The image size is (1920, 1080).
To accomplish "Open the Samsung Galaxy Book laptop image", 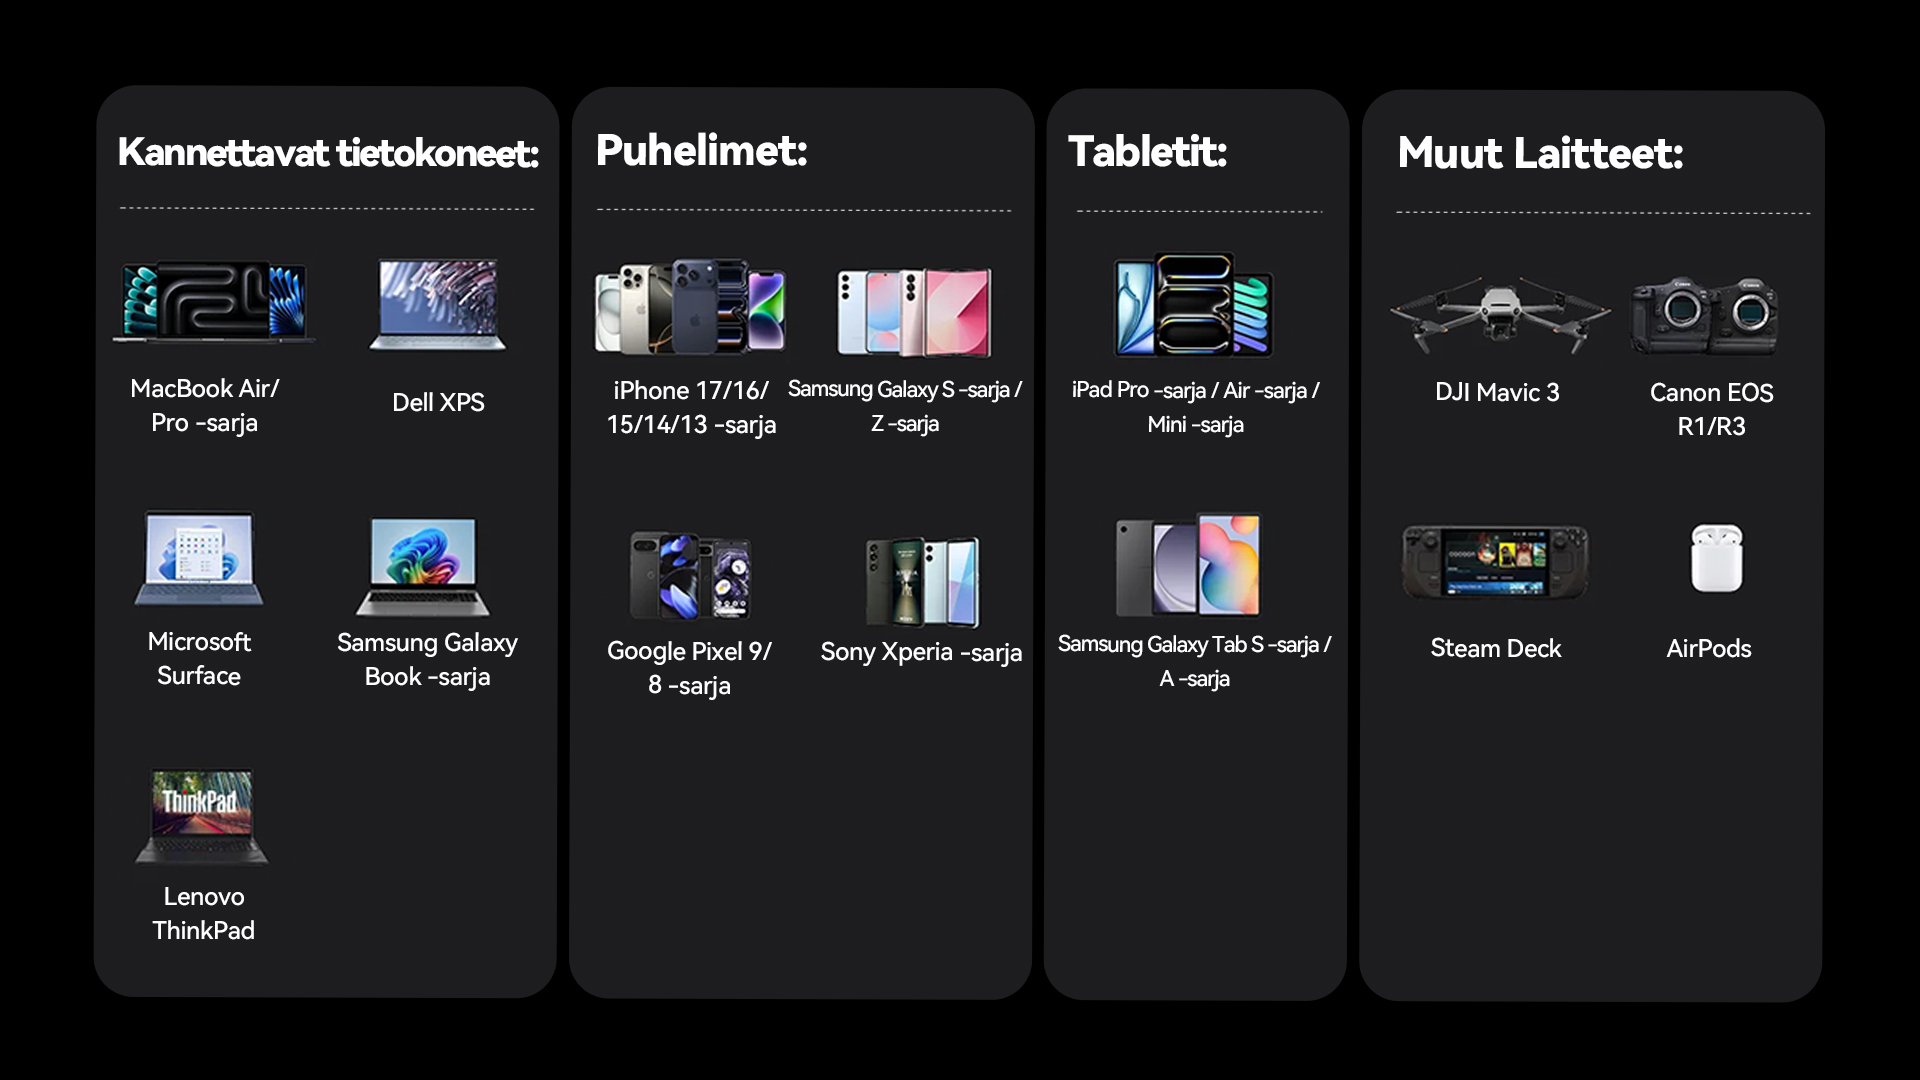I will [x=424, y=566].
